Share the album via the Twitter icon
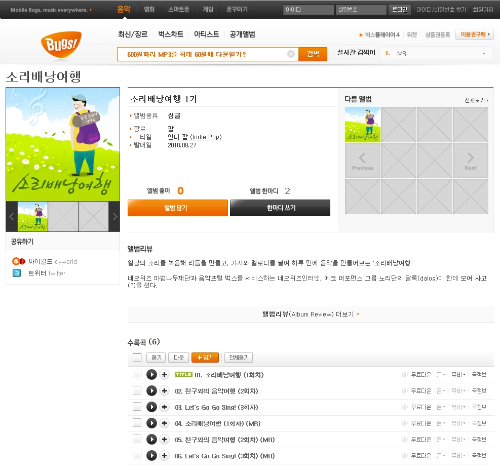Screen dimensions: 500x473 [17, 273]
